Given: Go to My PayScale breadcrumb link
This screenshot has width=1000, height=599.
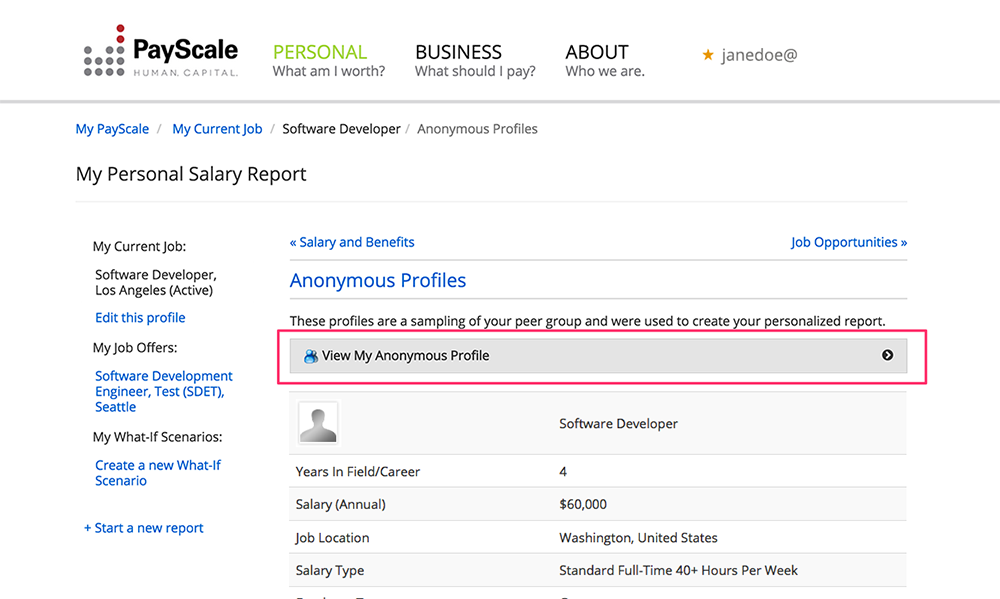Looking at the screenshot, I should coord(112,129).
